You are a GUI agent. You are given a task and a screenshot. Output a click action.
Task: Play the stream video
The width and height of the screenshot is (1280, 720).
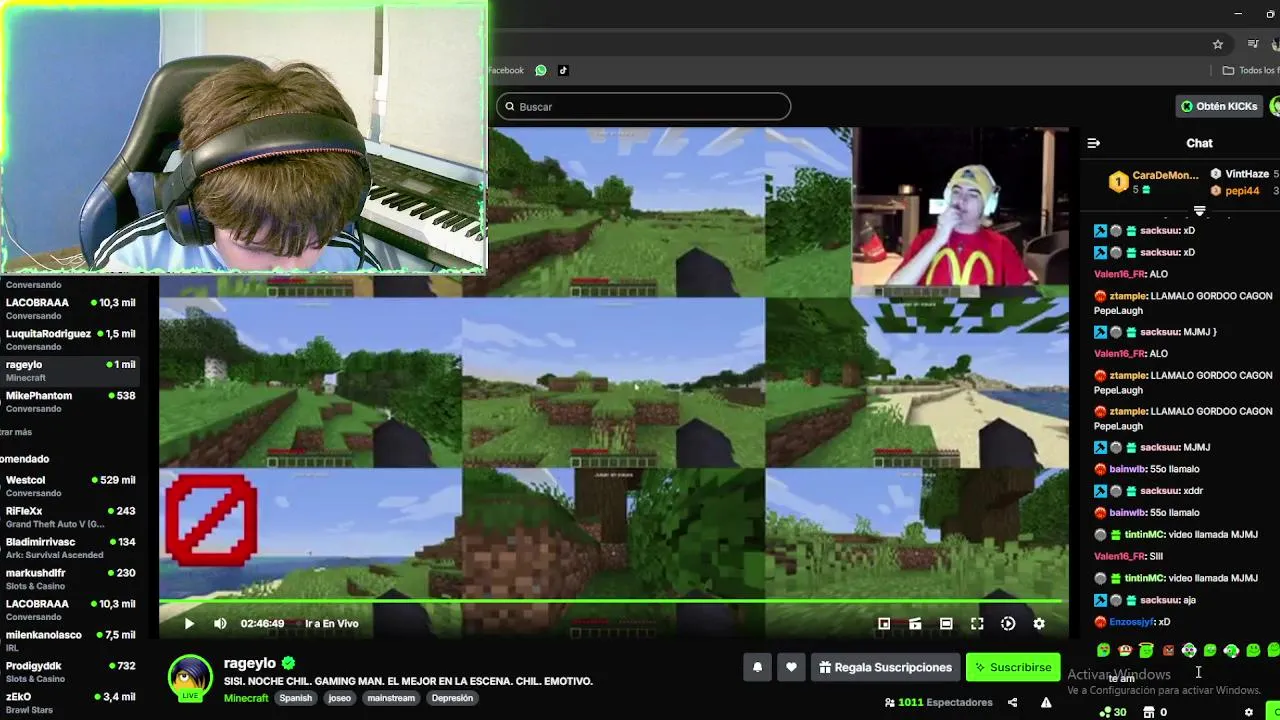[x=189, y=623]
